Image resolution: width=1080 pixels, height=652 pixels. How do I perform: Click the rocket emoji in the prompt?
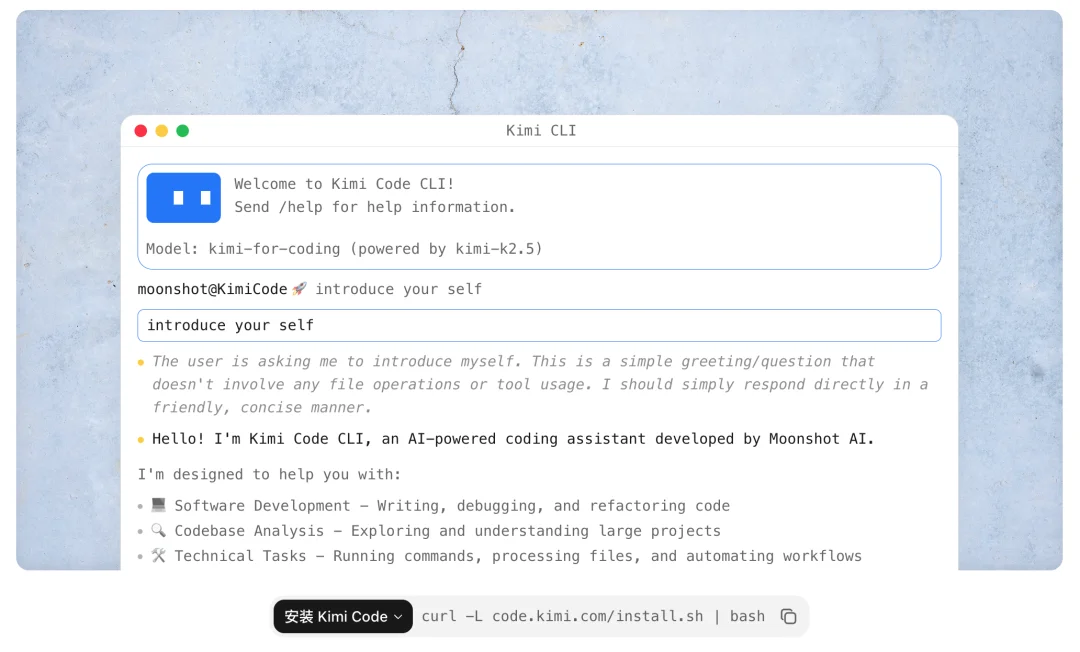[x=299, y=289]
